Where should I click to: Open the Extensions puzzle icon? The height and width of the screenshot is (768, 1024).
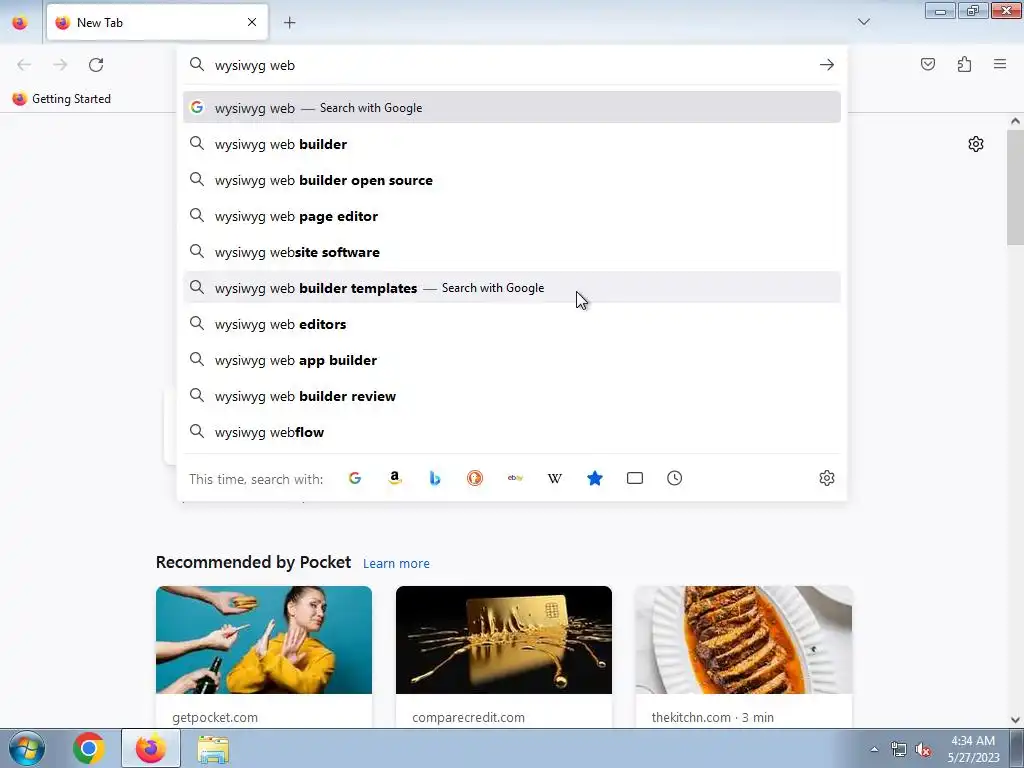[964, 64]
